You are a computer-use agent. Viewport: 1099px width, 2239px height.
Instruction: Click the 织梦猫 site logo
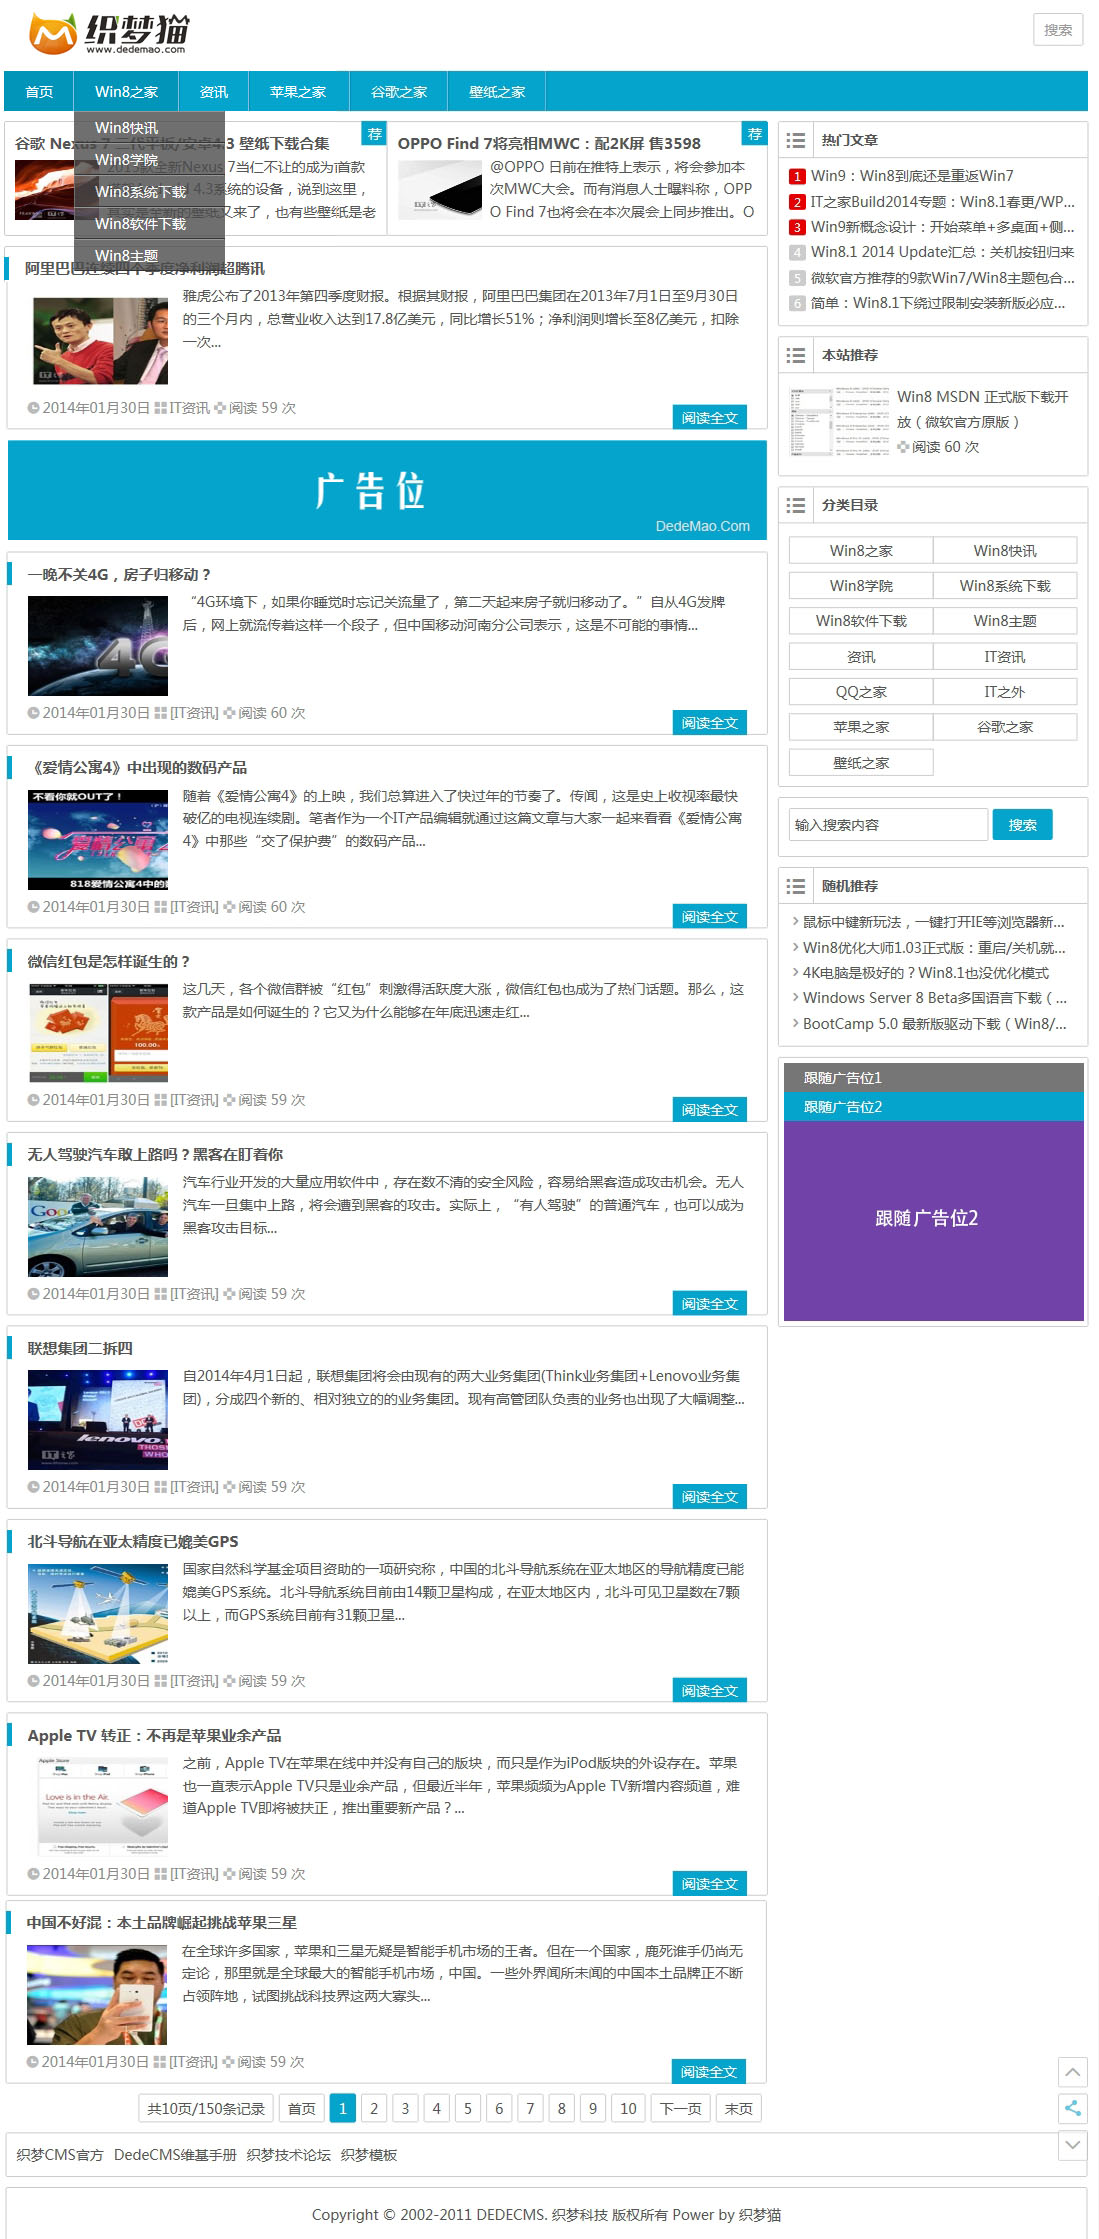(x=109, y=34)
